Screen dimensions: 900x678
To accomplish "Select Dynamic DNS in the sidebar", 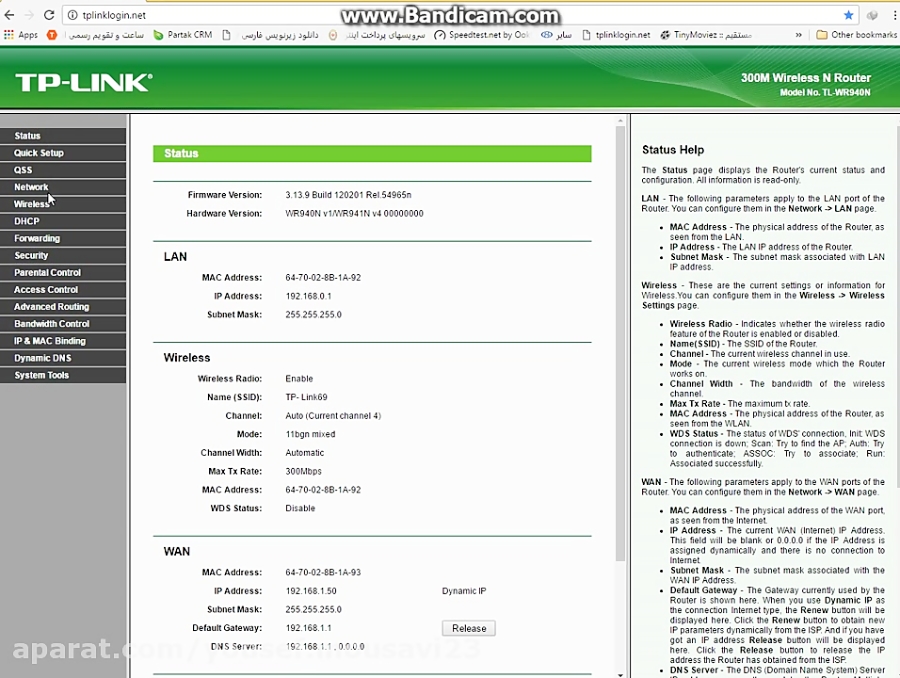I will (63, 358).
